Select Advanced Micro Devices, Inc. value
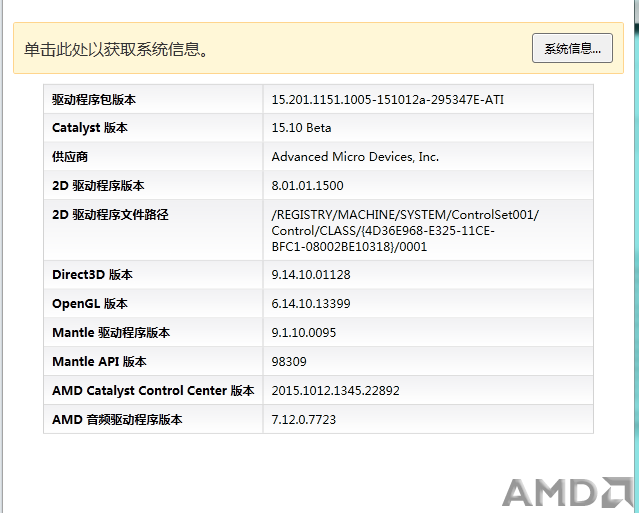639x513 pixels. click(355, 156)
